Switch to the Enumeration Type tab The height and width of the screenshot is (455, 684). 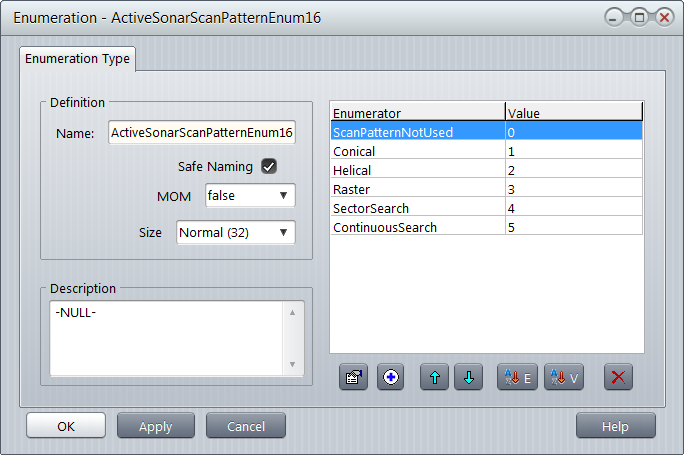pyautogui.click(x=79, y=59)
